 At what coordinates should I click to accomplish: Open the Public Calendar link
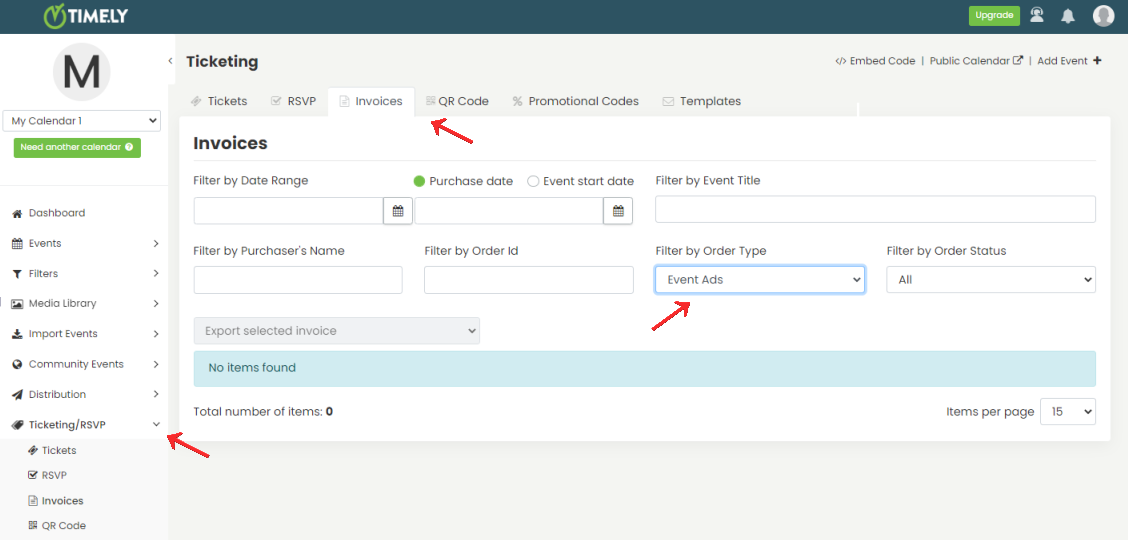coord(976,61)
